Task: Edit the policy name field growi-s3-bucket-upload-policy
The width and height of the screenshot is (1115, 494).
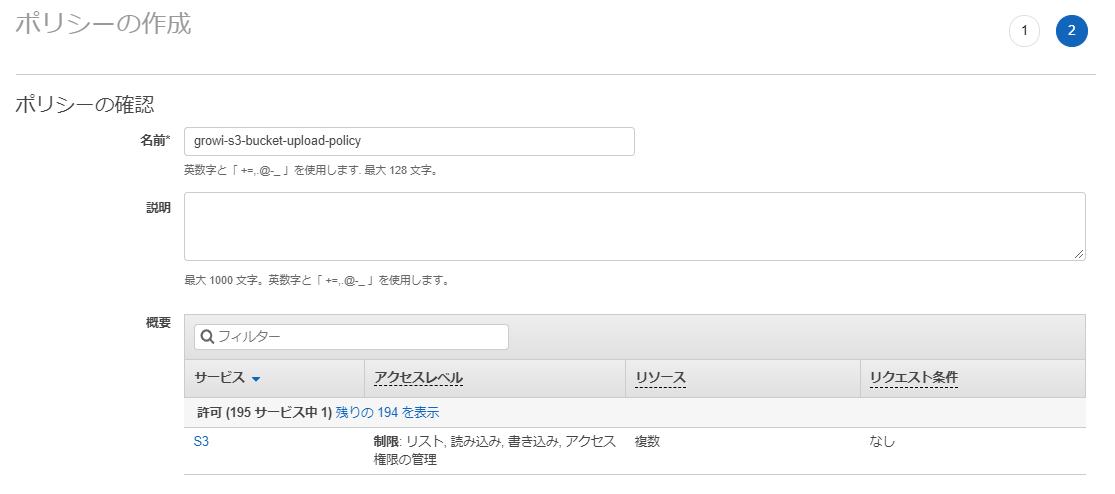Action: pos(409,141)
